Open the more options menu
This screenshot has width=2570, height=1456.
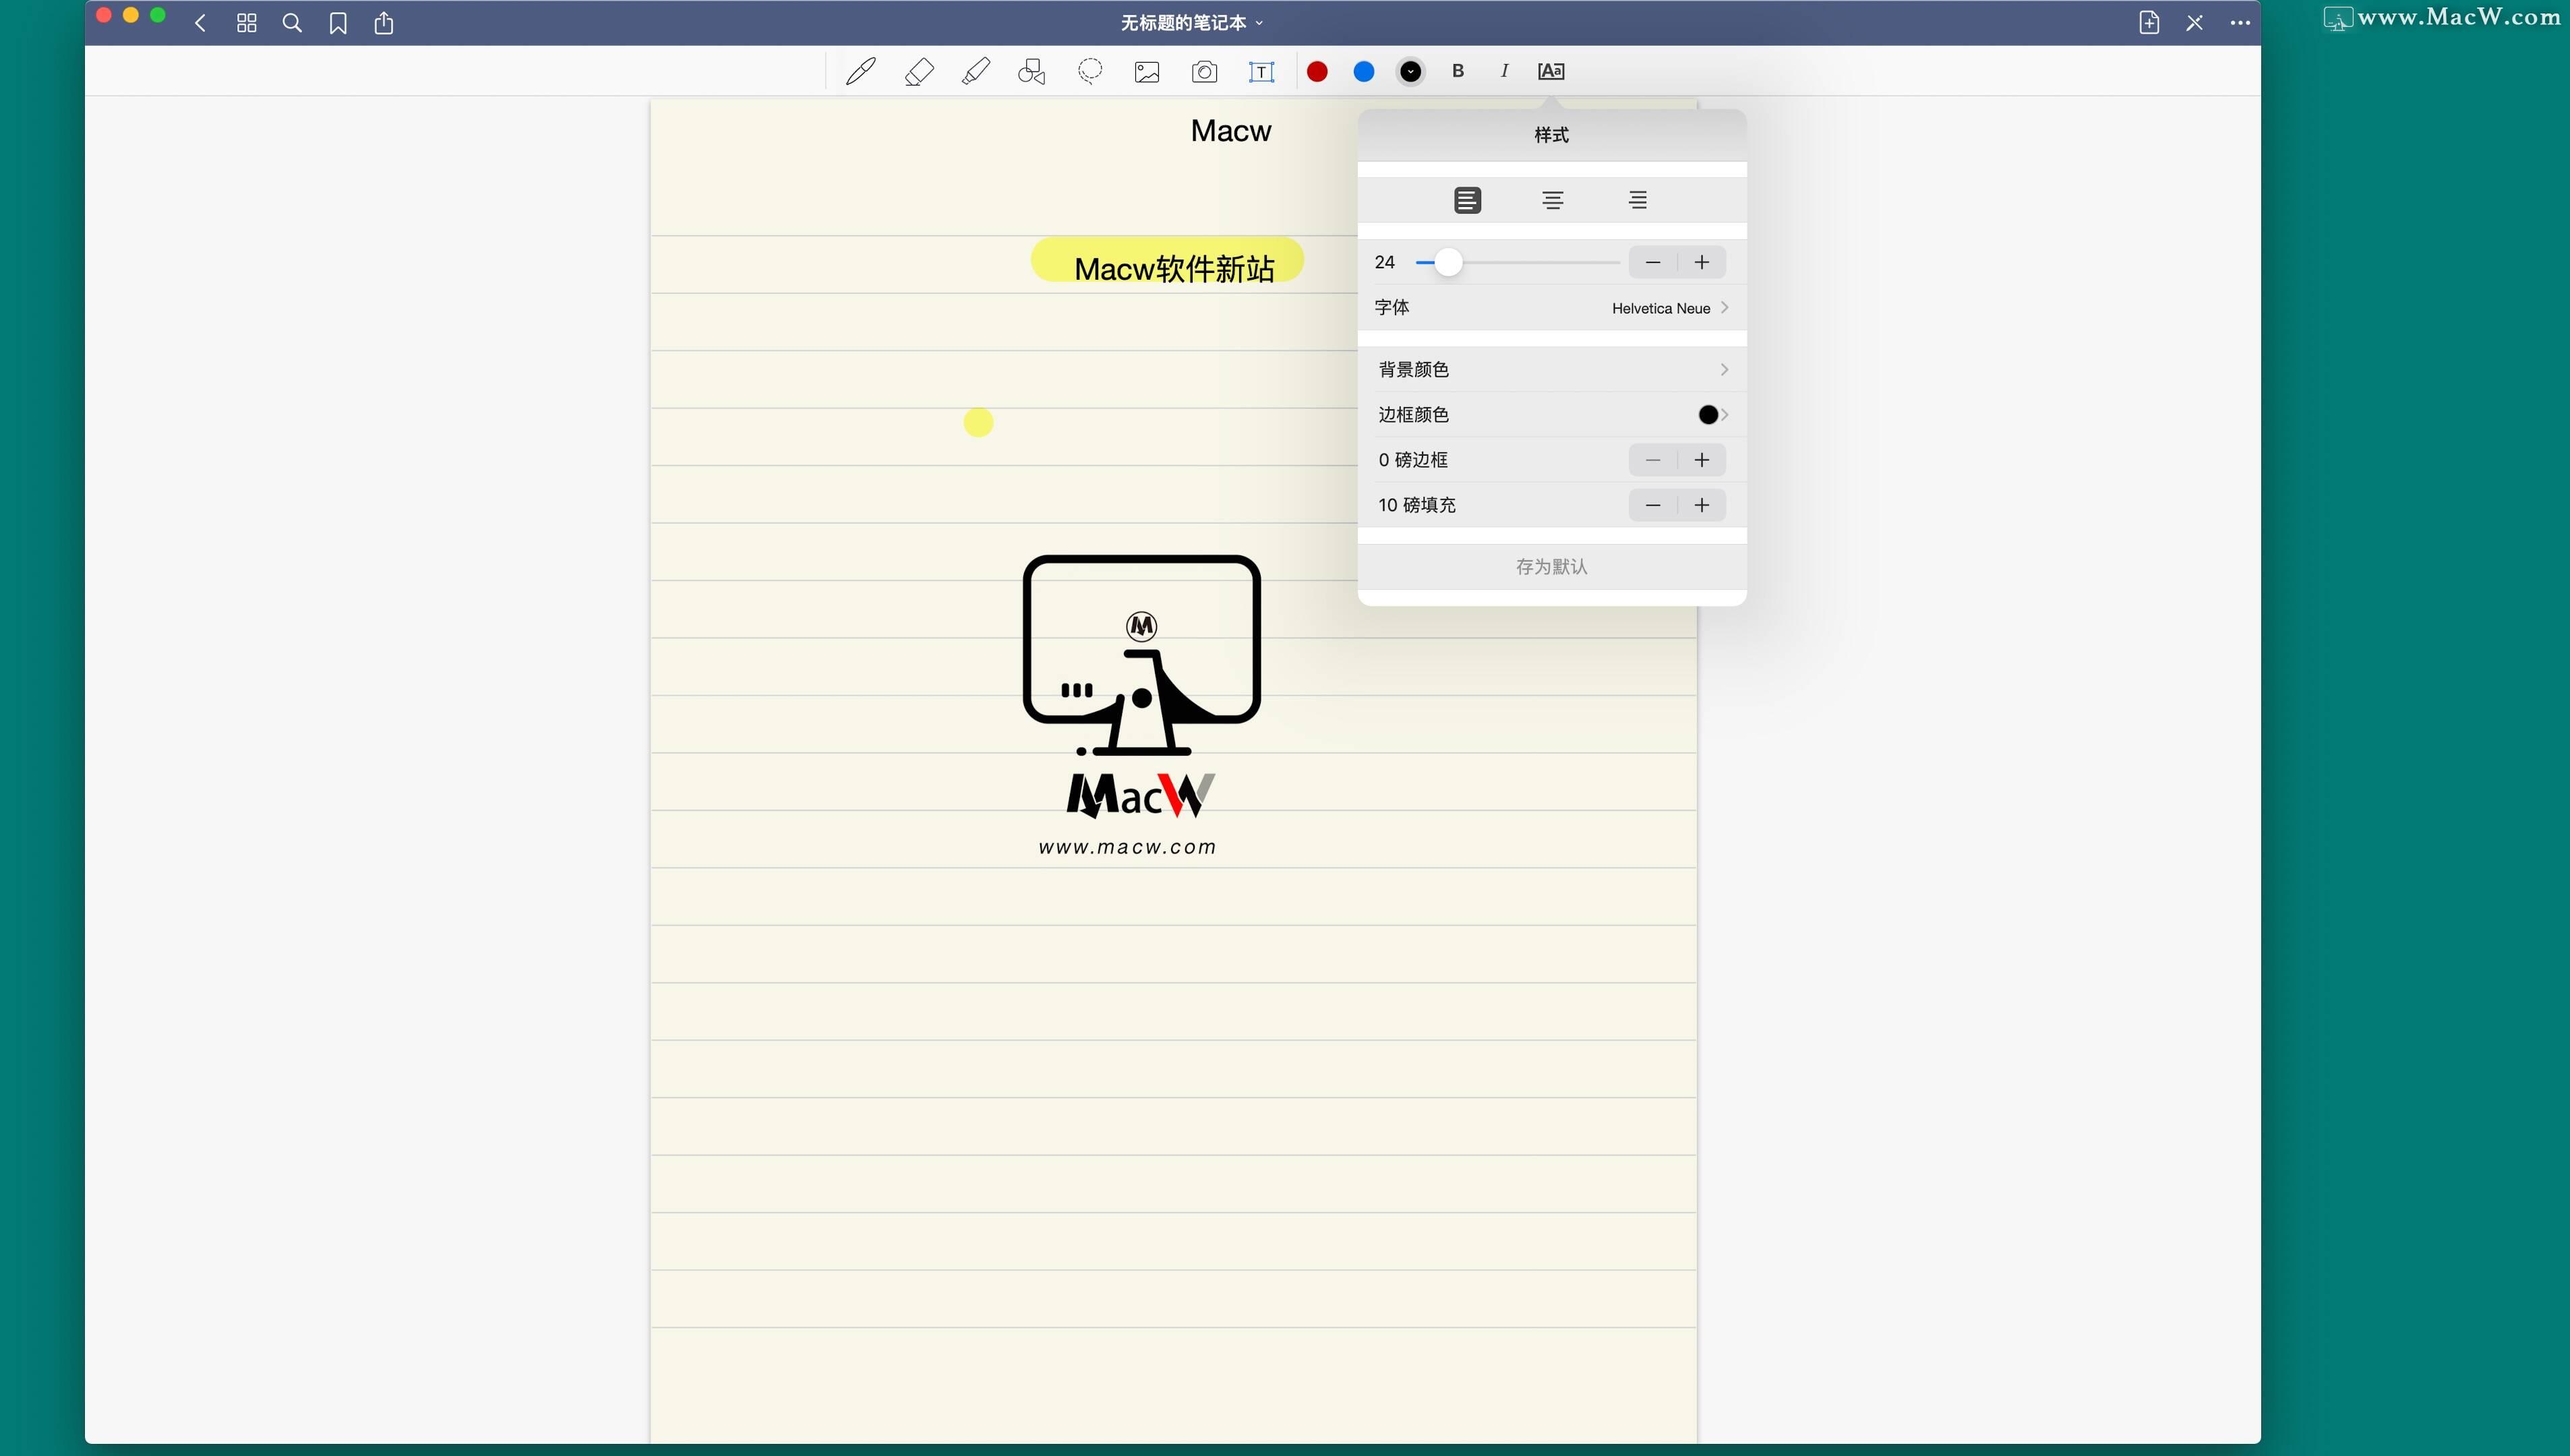coord(2240,22)
